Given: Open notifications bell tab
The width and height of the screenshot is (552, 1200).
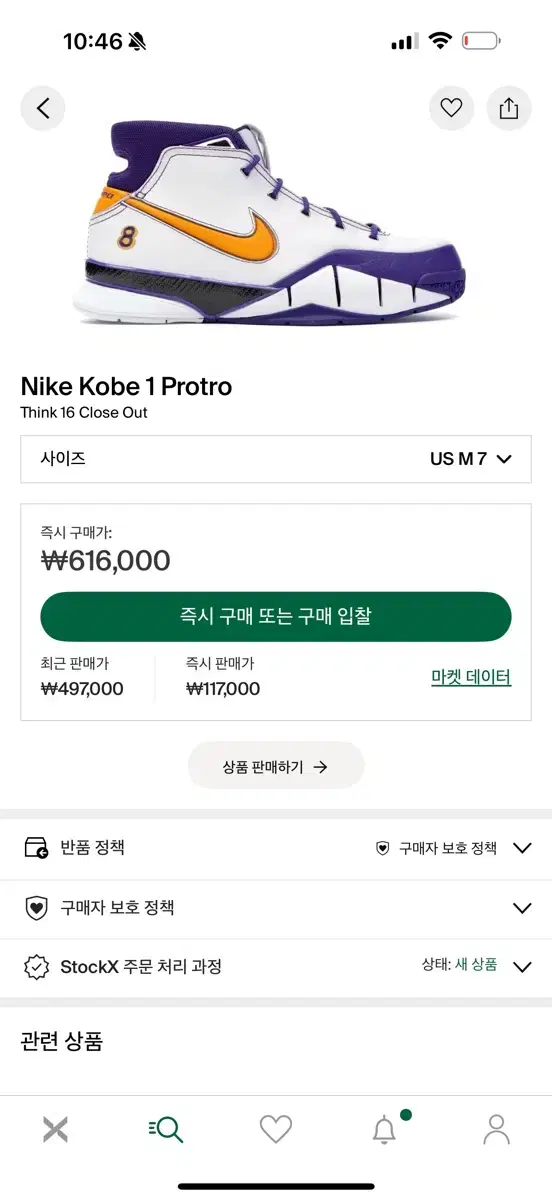Looking at the screenshot, I should tap(386, 1128).
